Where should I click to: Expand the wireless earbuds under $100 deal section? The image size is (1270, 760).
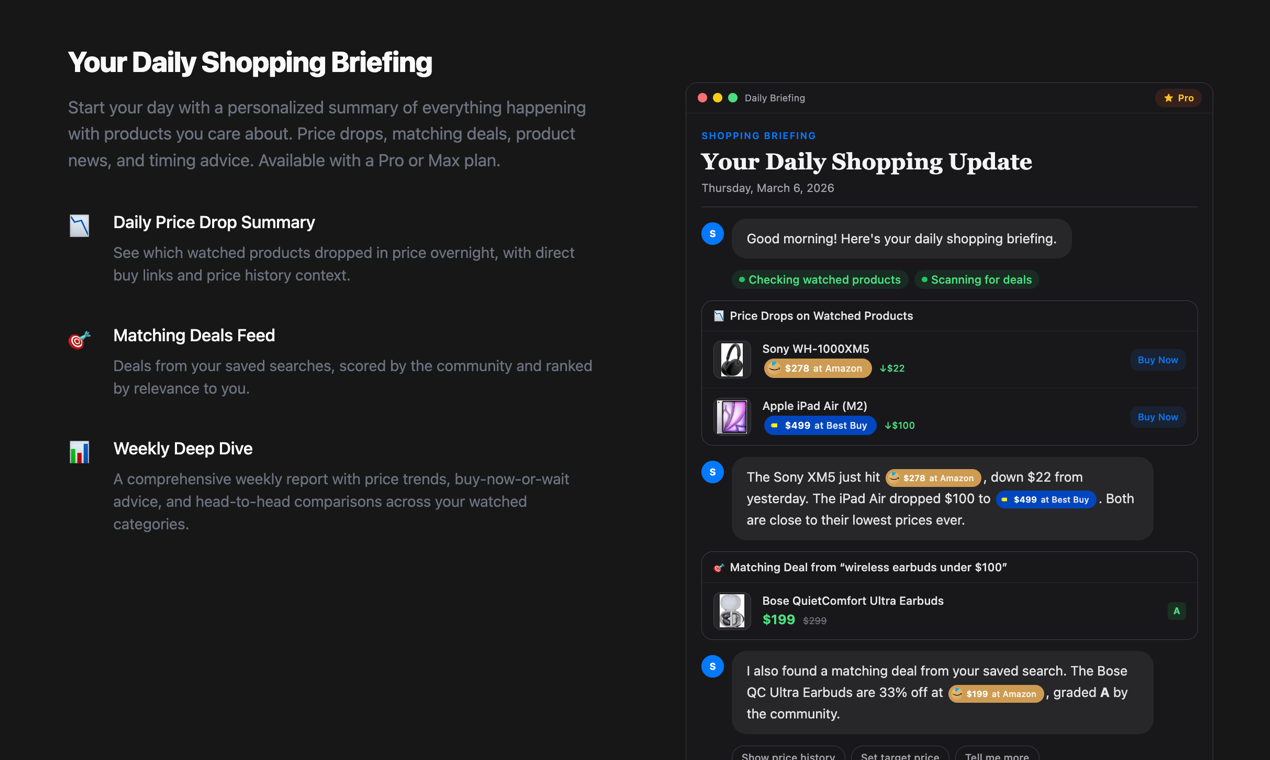click(x=868, y=566)
